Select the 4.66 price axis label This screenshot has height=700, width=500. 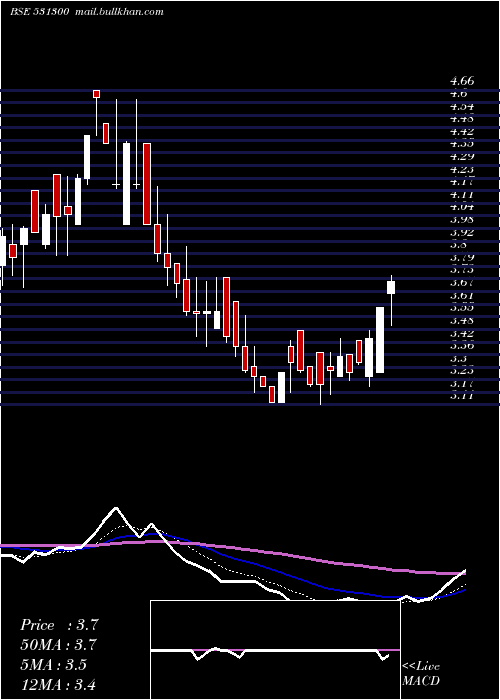(462, 81)
